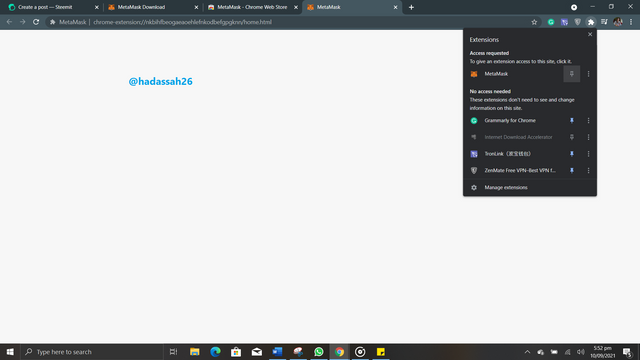
Task: Bookmark this page with the star icon
Action: point(534,22)
